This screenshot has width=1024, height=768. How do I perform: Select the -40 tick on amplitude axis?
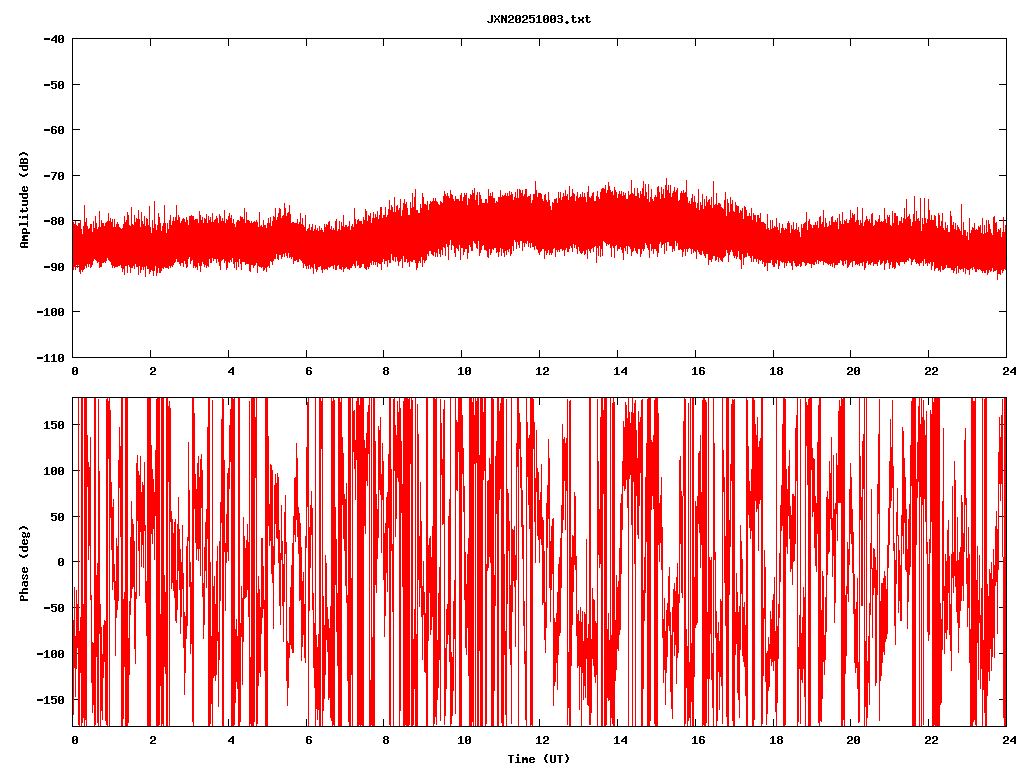[54, 39]
